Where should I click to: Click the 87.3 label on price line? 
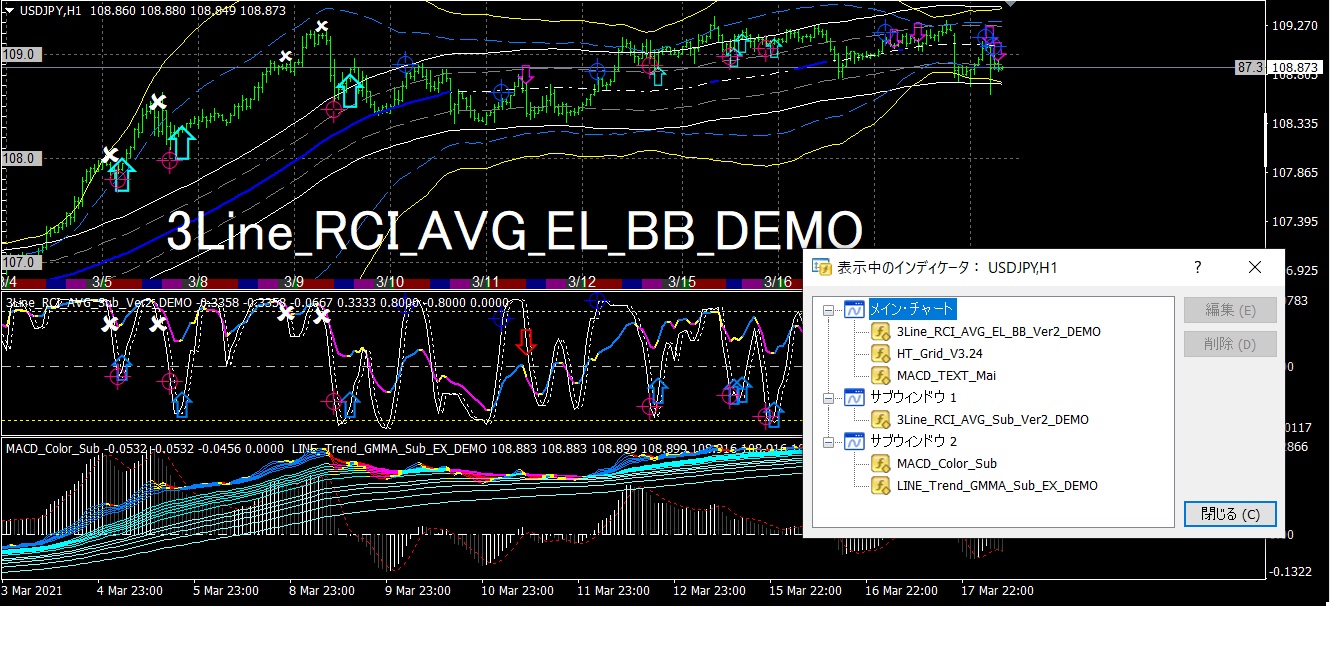coord(1250,68)
